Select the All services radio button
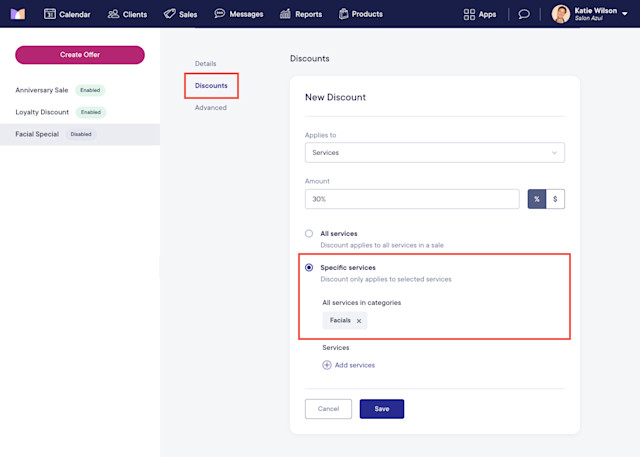 pyautogui.click(x=309, y=233)
